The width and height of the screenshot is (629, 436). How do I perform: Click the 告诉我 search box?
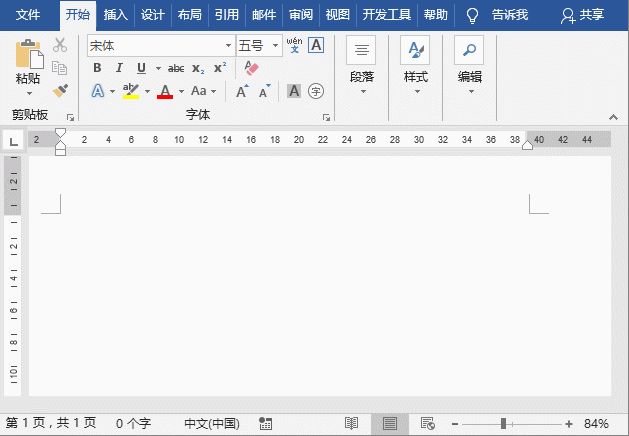click(x=509, y=15)
